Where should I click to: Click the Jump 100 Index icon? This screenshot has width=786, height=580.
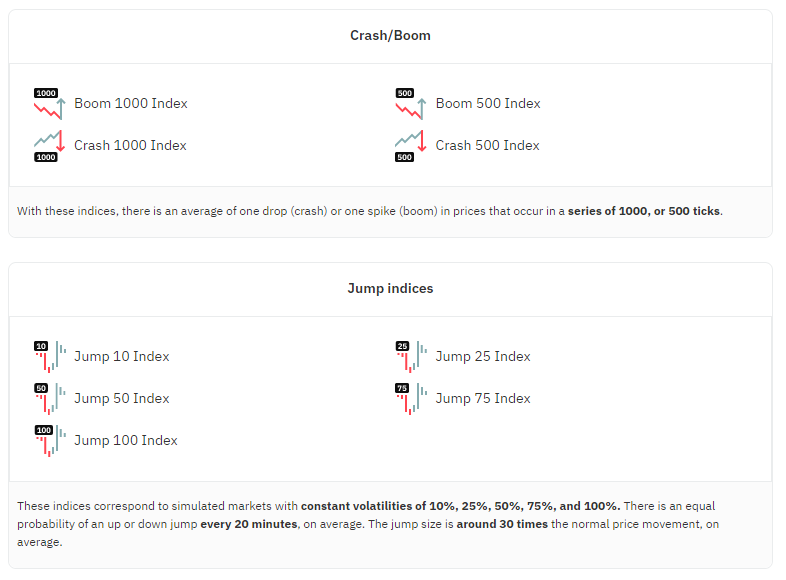tap(50, 441)
